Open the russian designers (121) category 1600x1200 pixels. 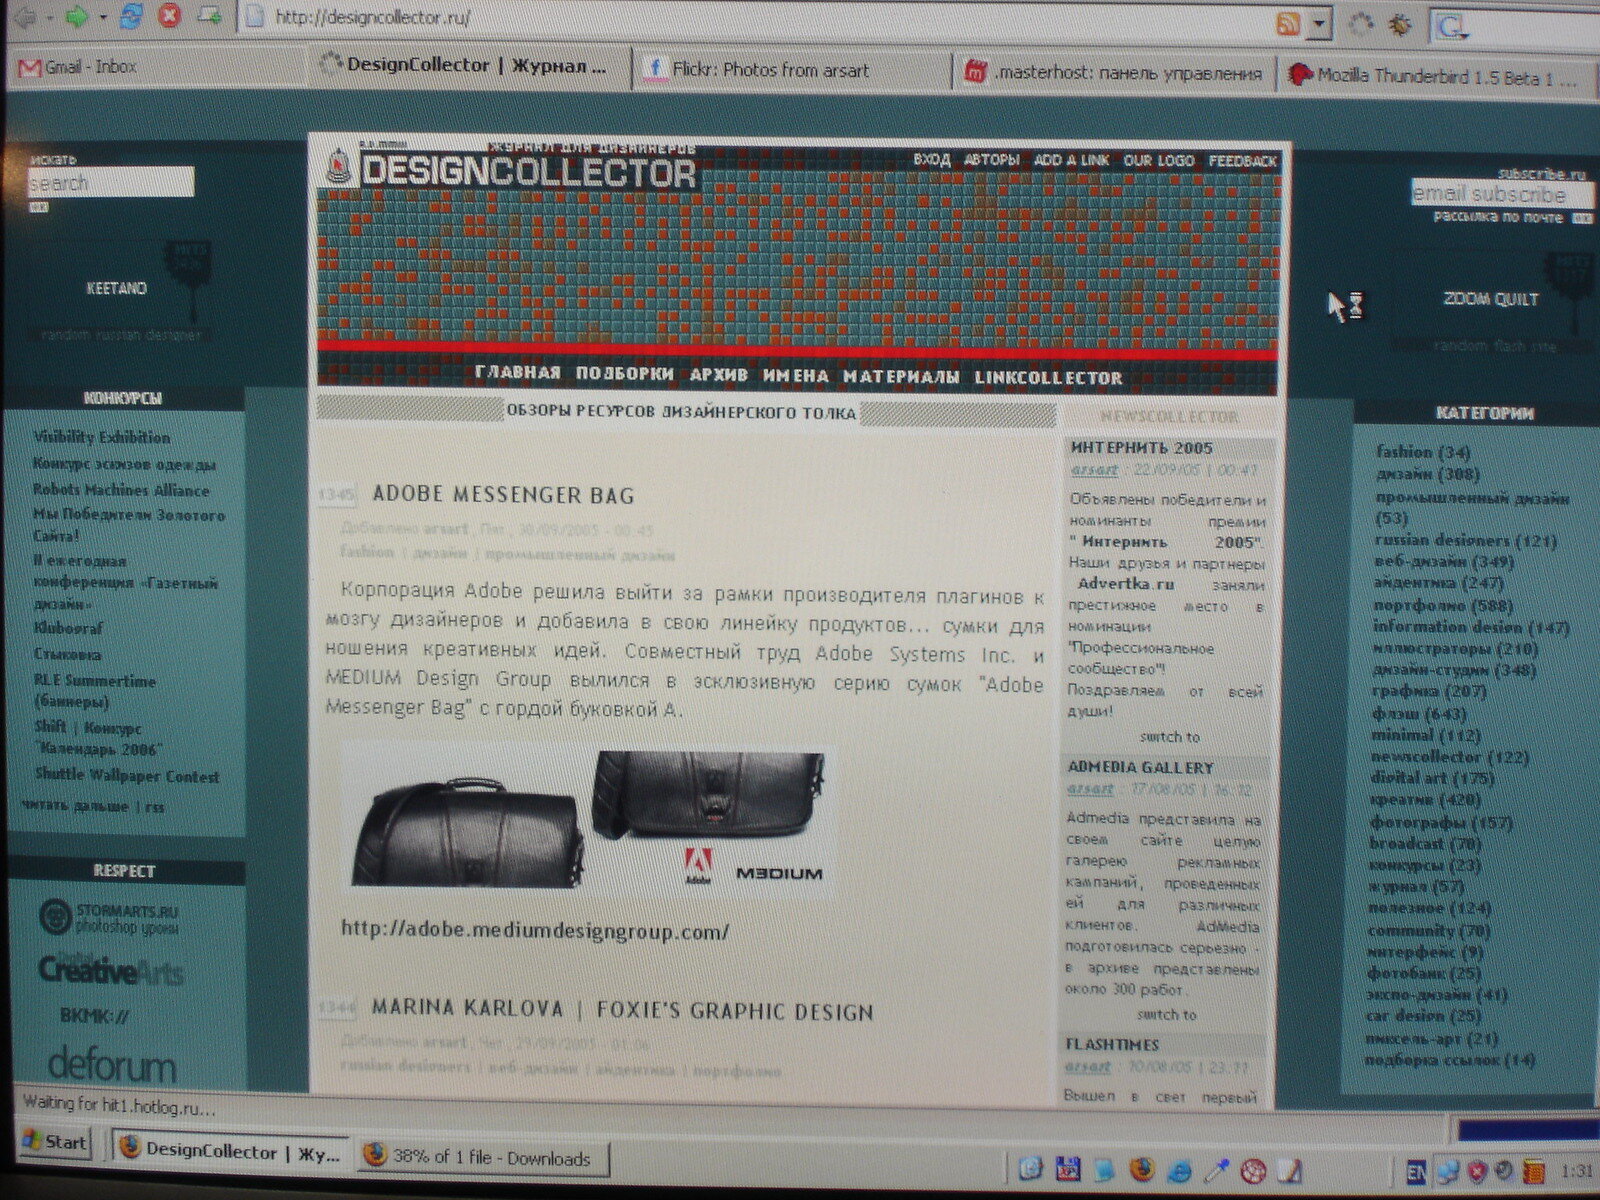coord(1465,540)
